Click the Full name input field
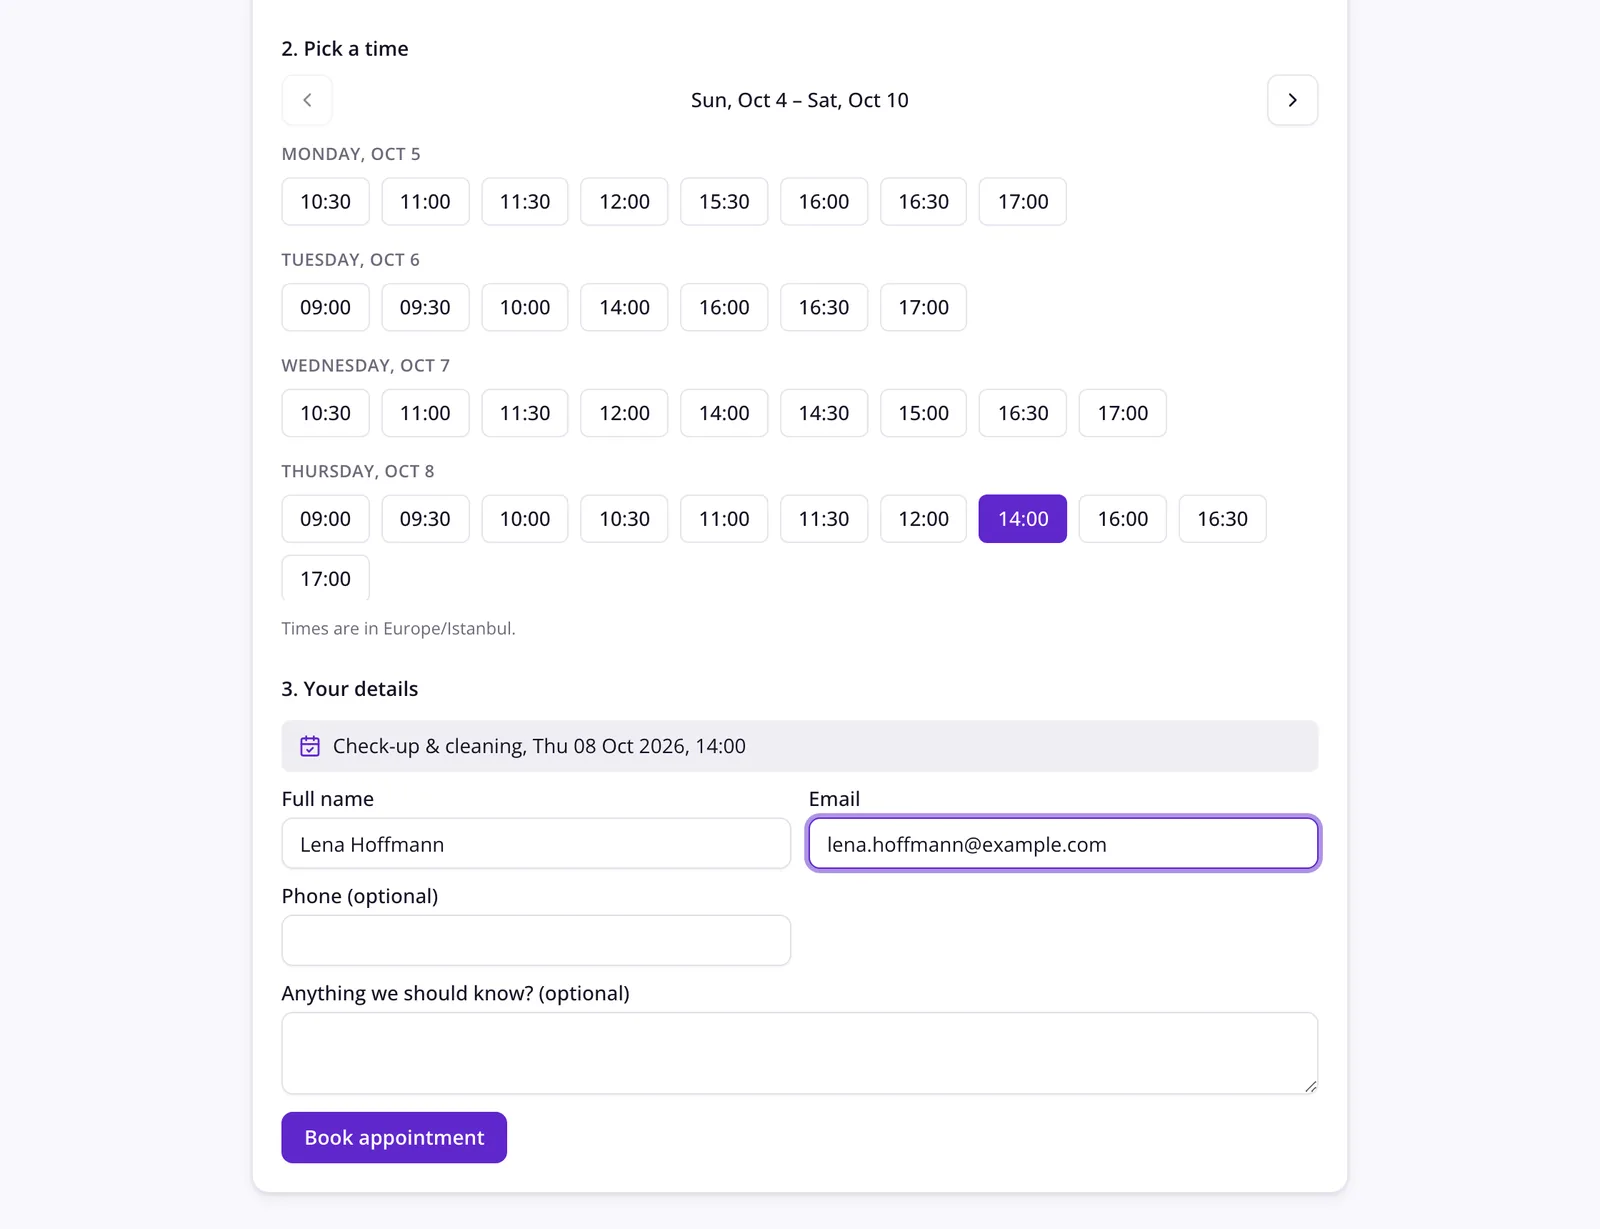The width and height of the screenshot is (1600, 1229). [x=536, y=844]
